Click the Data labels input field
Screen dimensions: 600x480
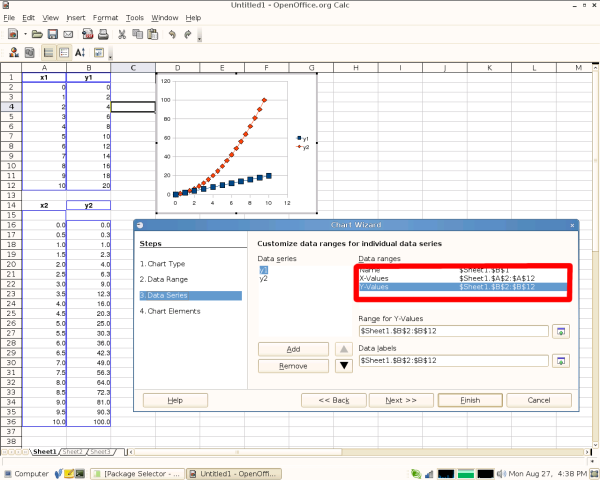[453, 361]
